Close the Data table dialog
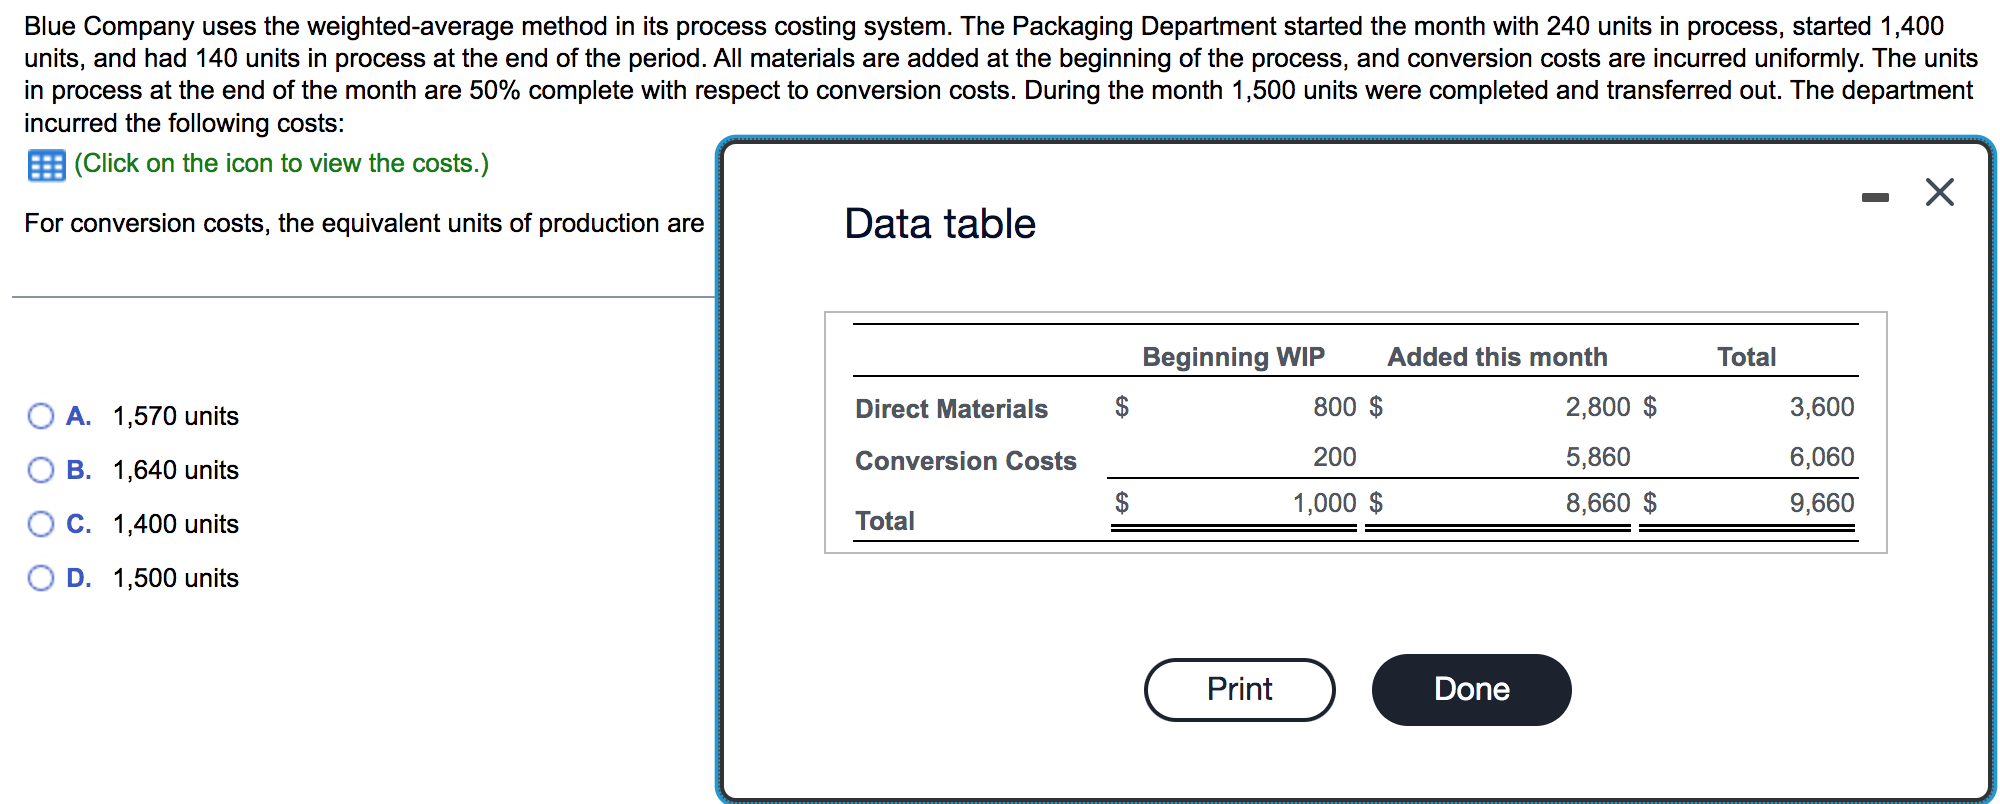 click(1940, 192)
